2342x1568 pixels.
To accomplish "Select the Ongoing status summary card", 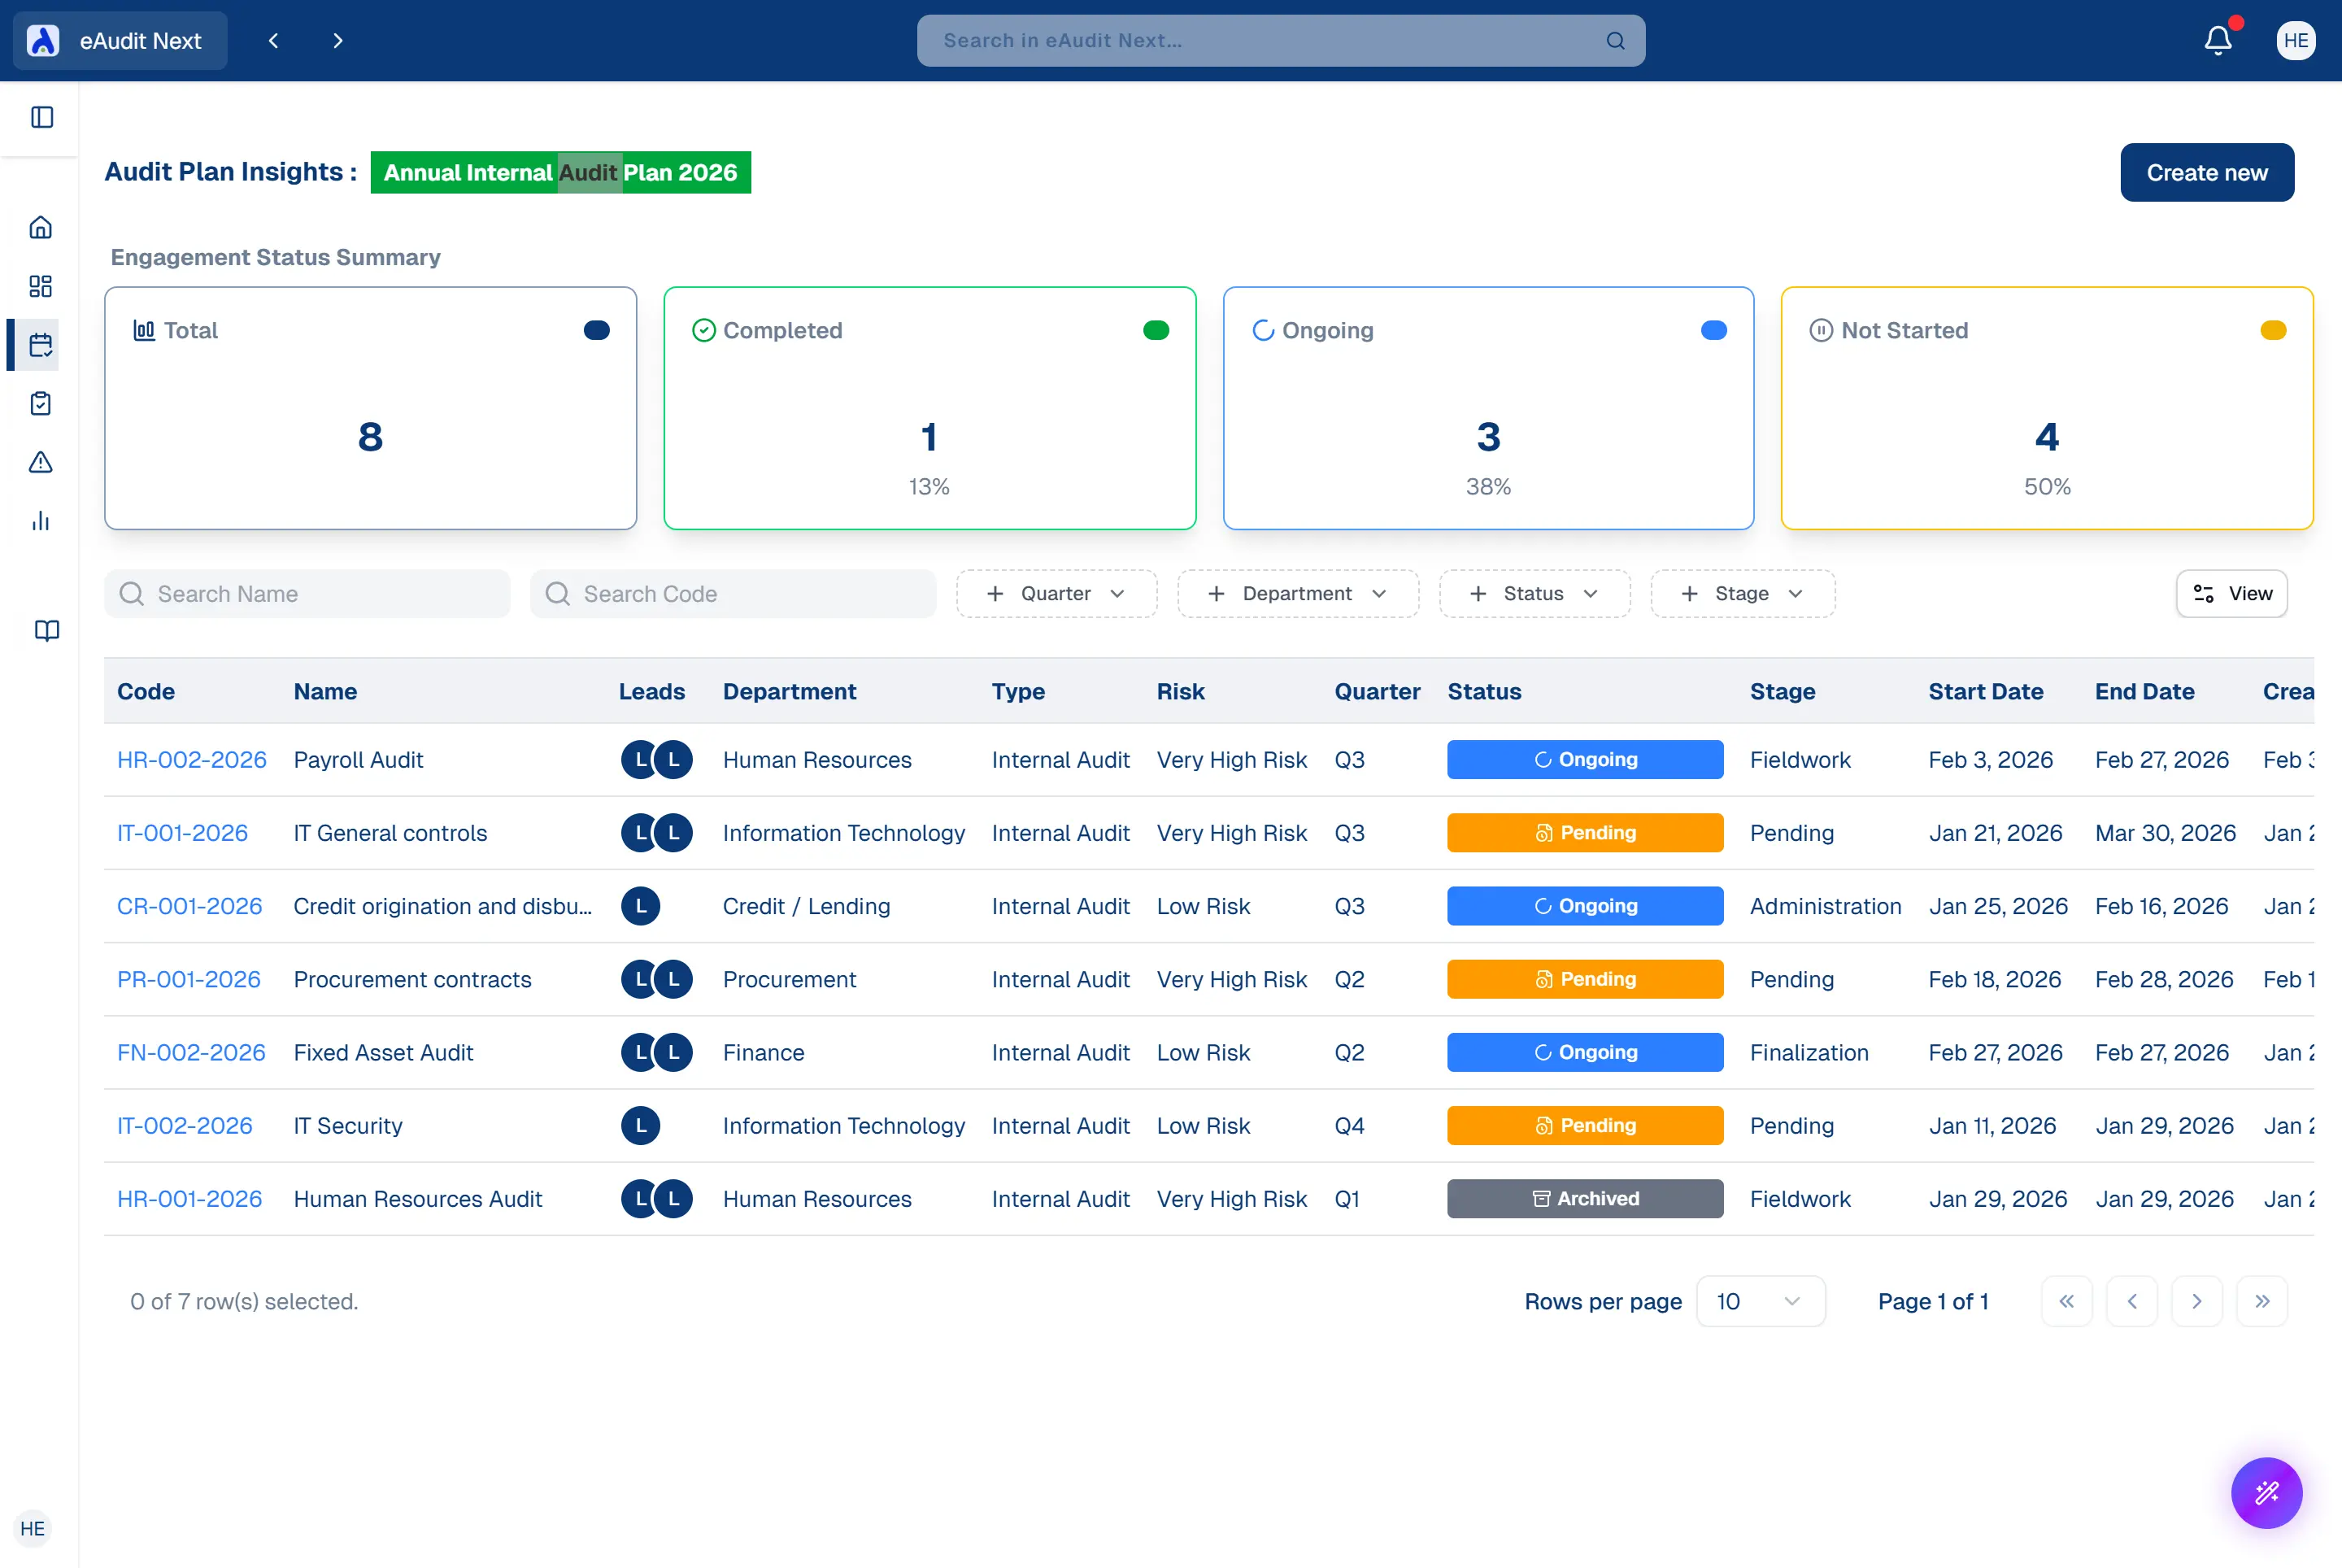I will pos(1488,408).
